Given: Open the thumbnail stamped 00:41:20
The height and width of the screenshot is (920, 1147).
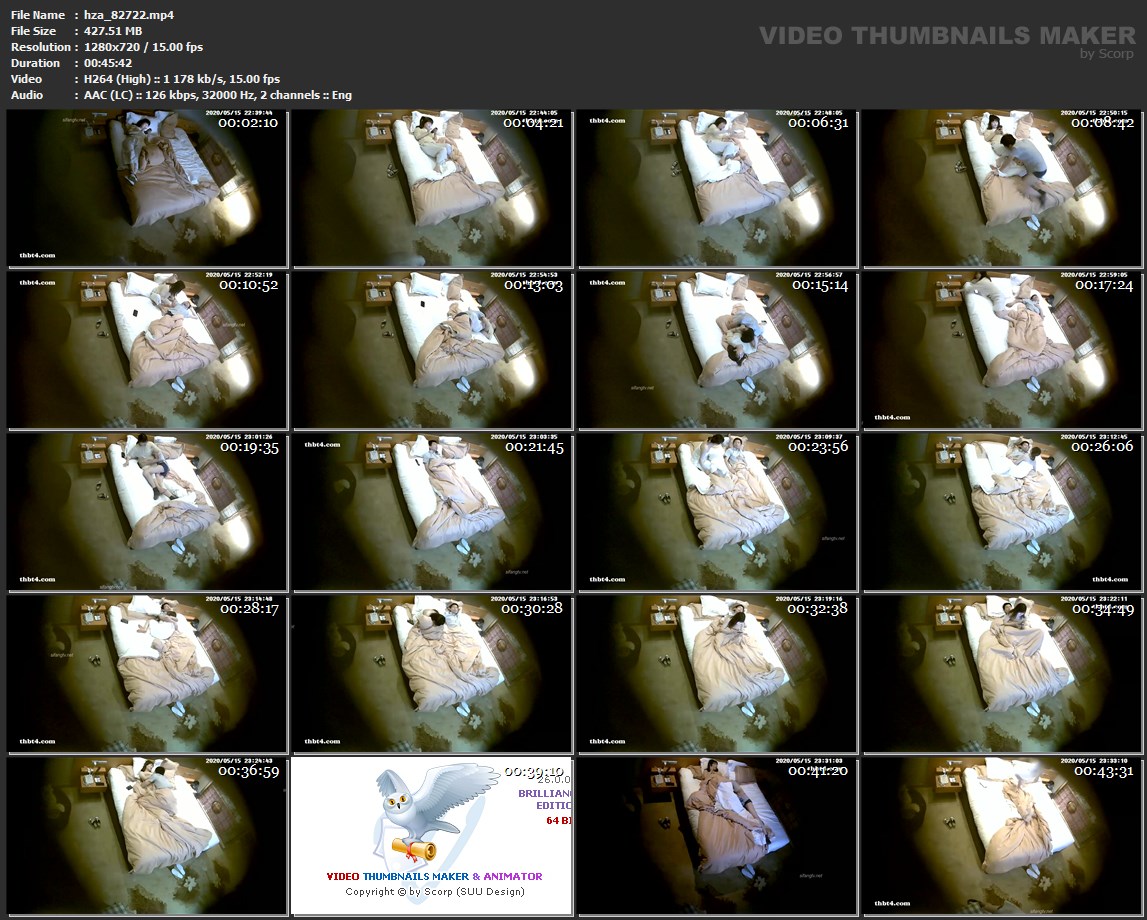Looking at the screenshot, I should tap(717, 836).
